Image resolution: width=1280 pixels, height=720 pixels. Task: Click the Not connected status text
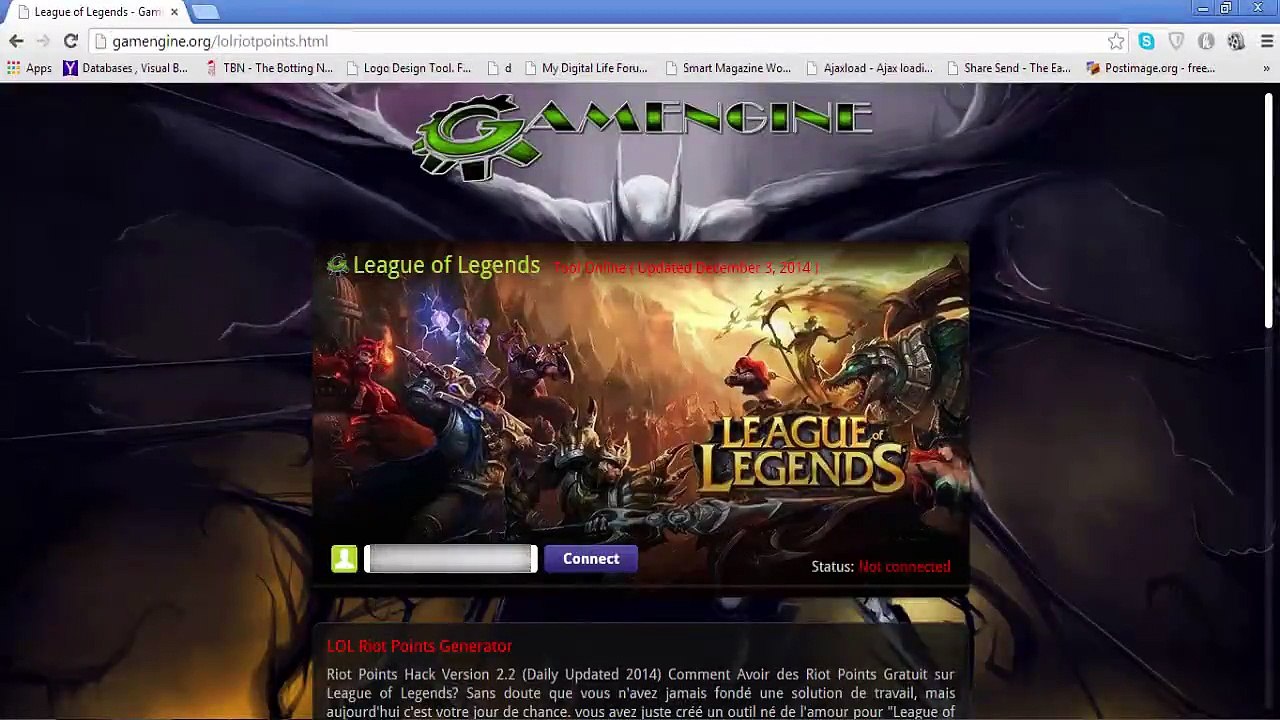[x=904, y=566]
